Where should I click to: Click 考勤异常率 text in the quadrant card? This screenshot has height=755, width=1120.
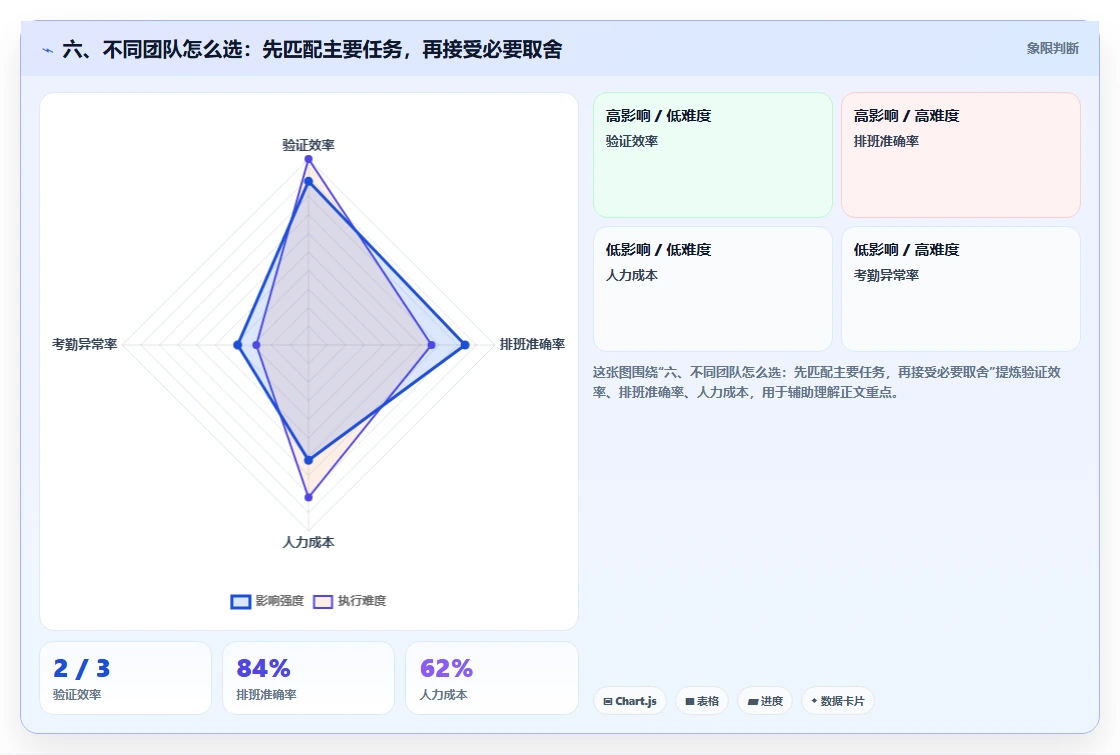point(886,275)
